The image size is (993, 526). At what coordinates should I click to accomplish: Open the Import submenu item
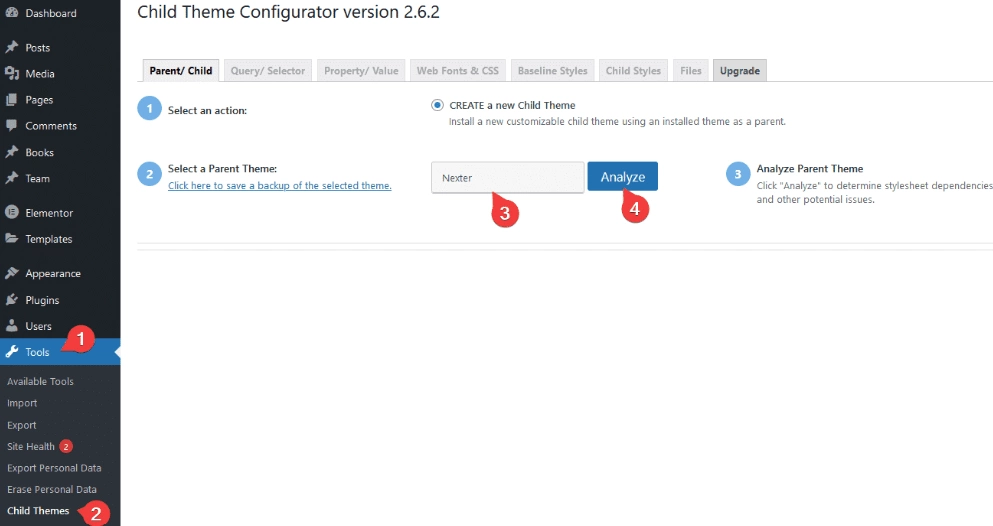[x=22, y=403]
